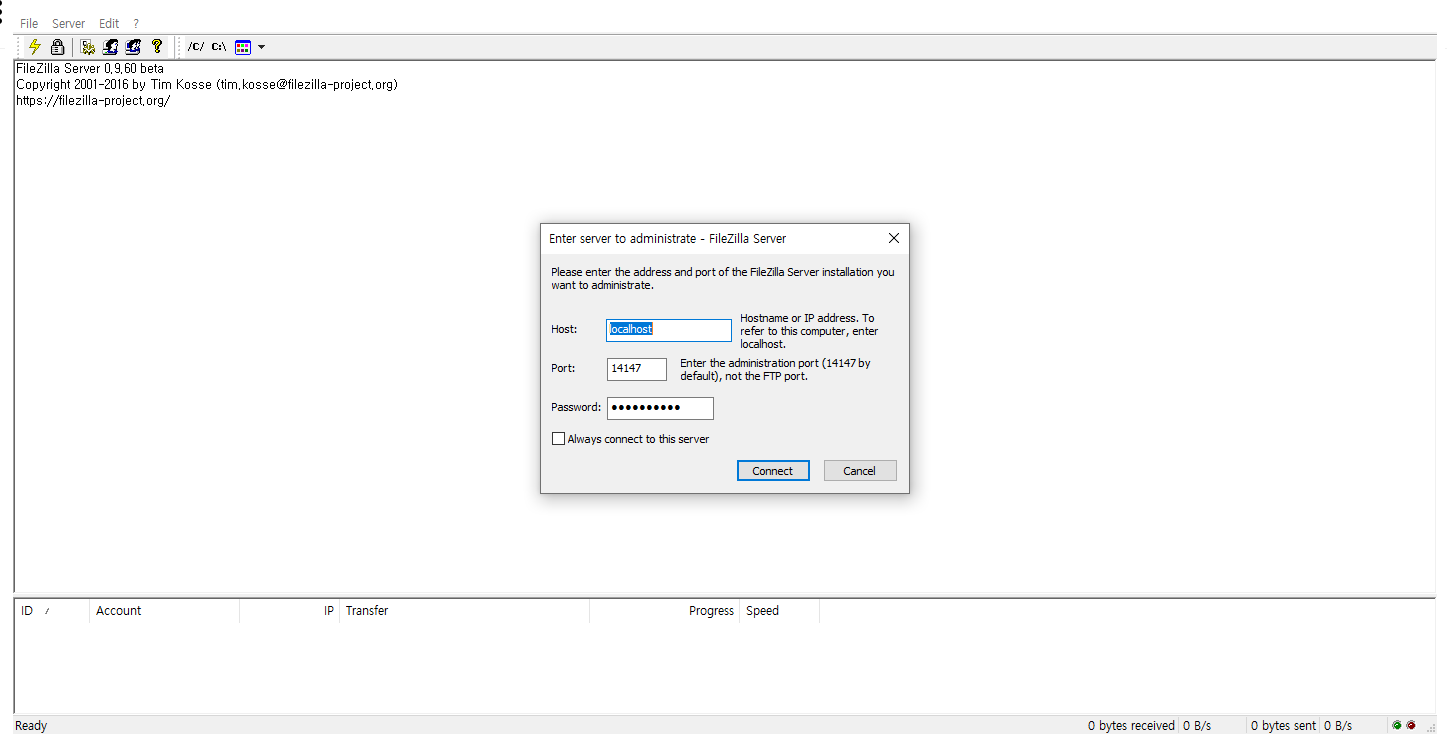Open server settings via gear icon
This screenshot has width=1447, height=750.
point(88,47)
